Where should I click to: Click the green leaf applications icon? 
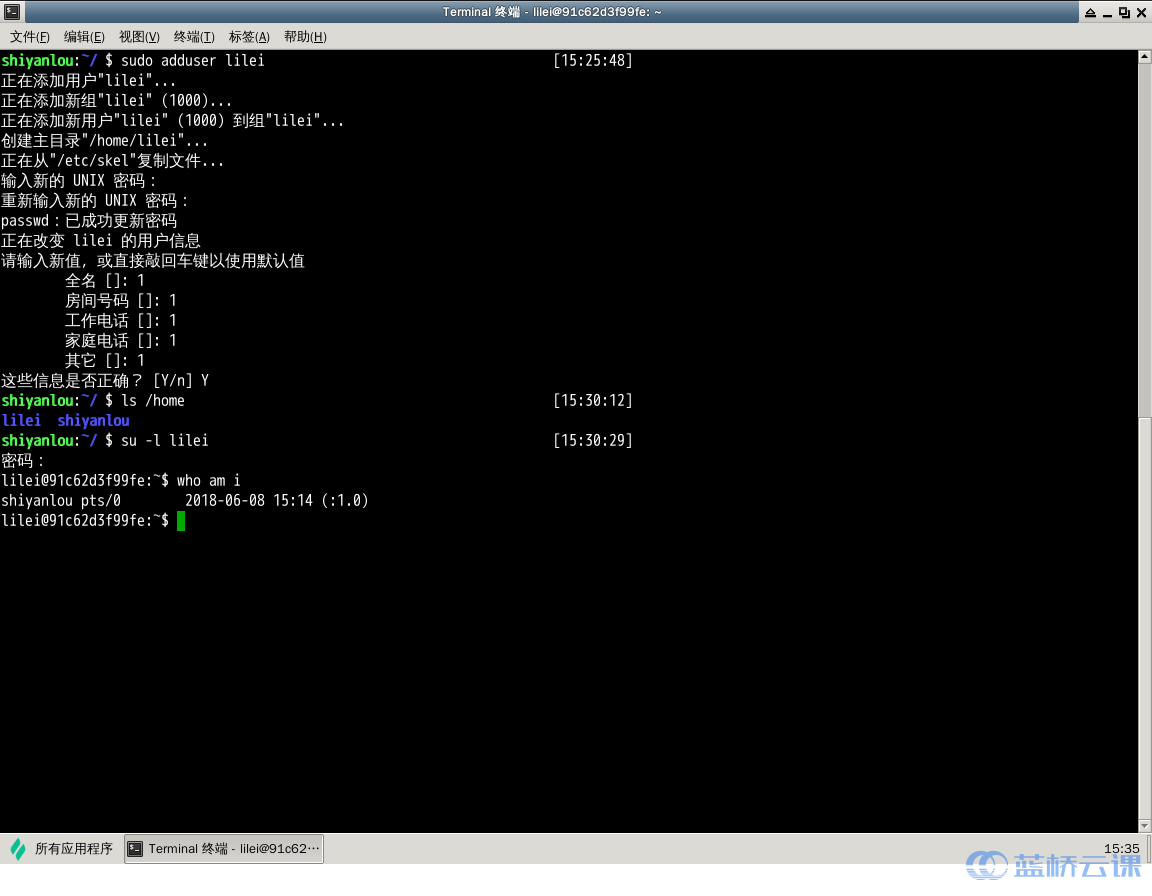[18, 849]
